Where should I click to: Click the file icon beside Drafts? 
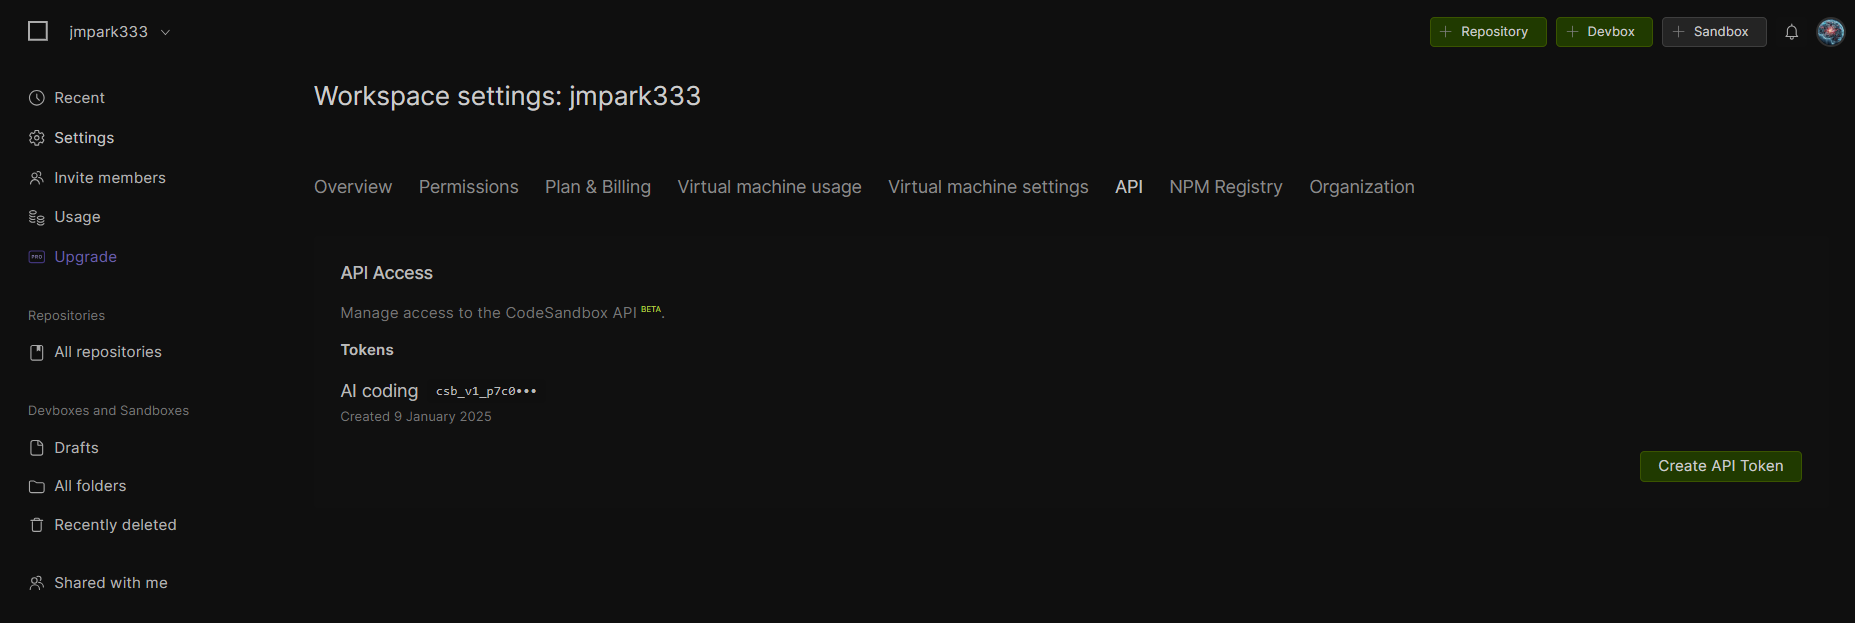pos(37,448)
